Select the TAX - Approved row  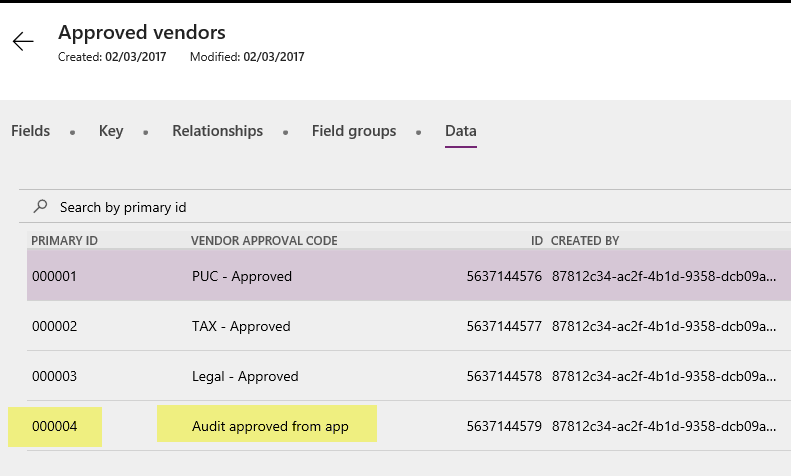(x=241, y=326)
